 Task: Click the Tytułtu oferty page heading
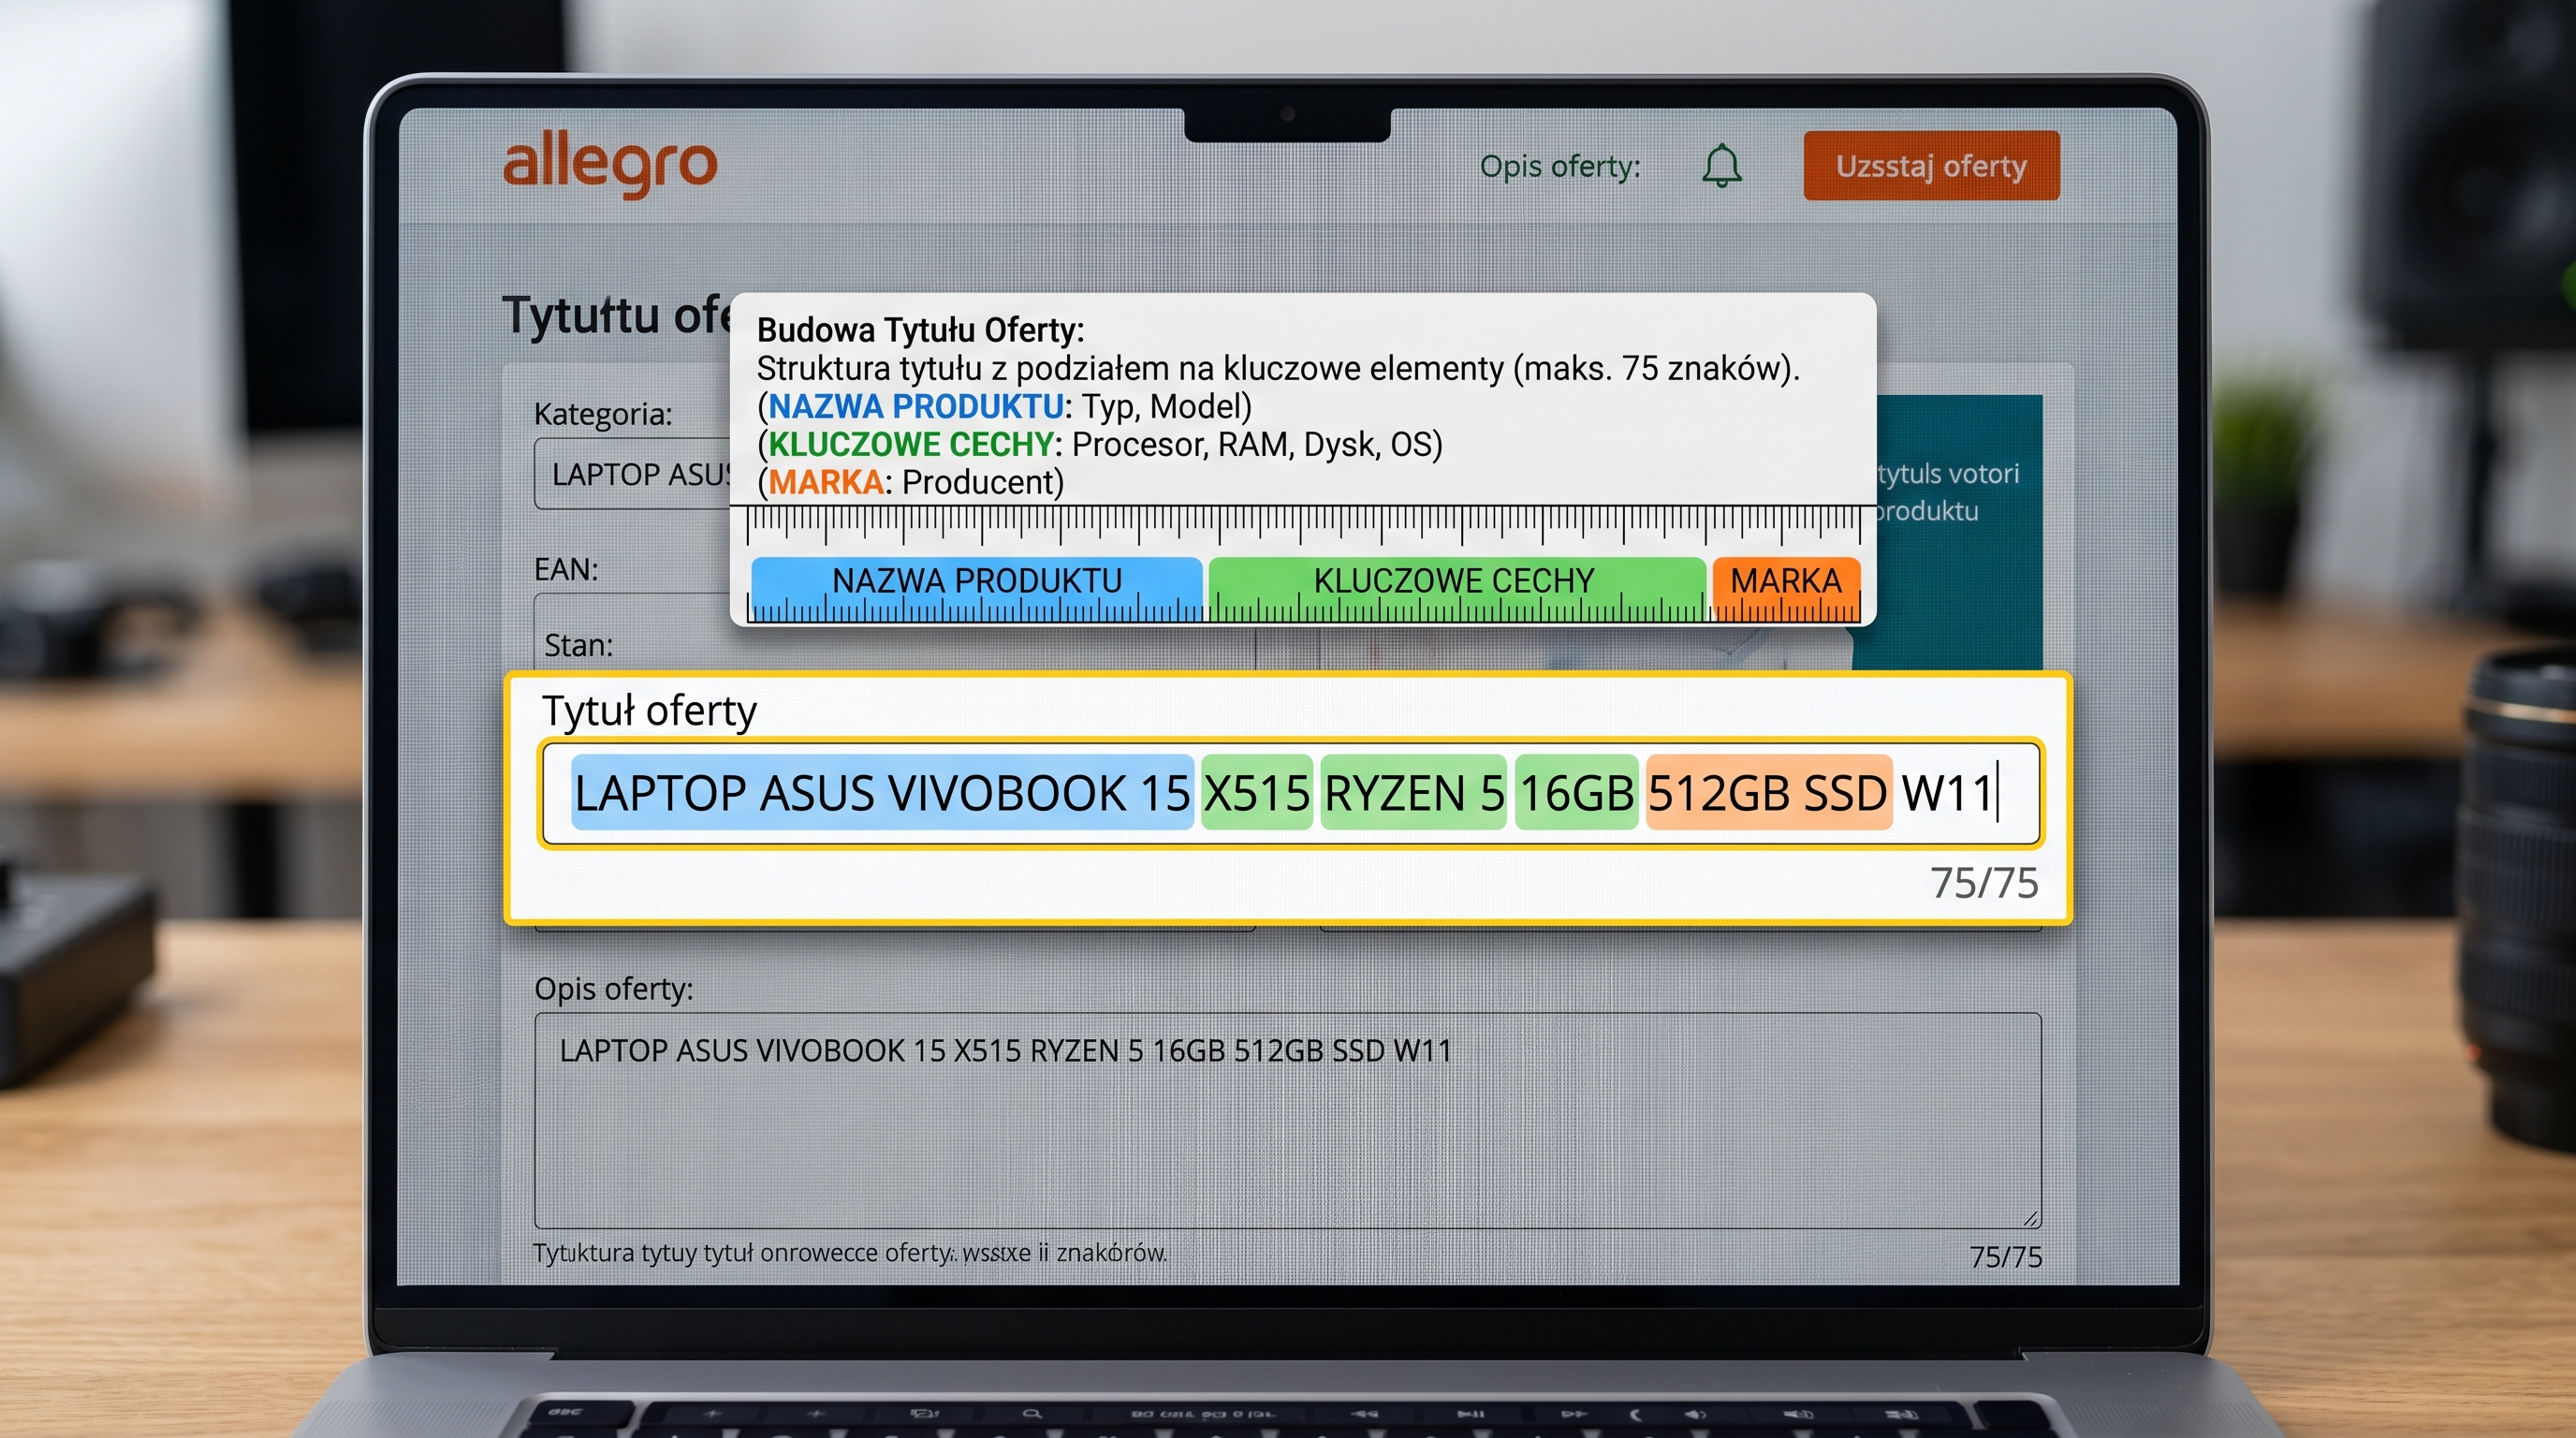[x=616, y=315]
